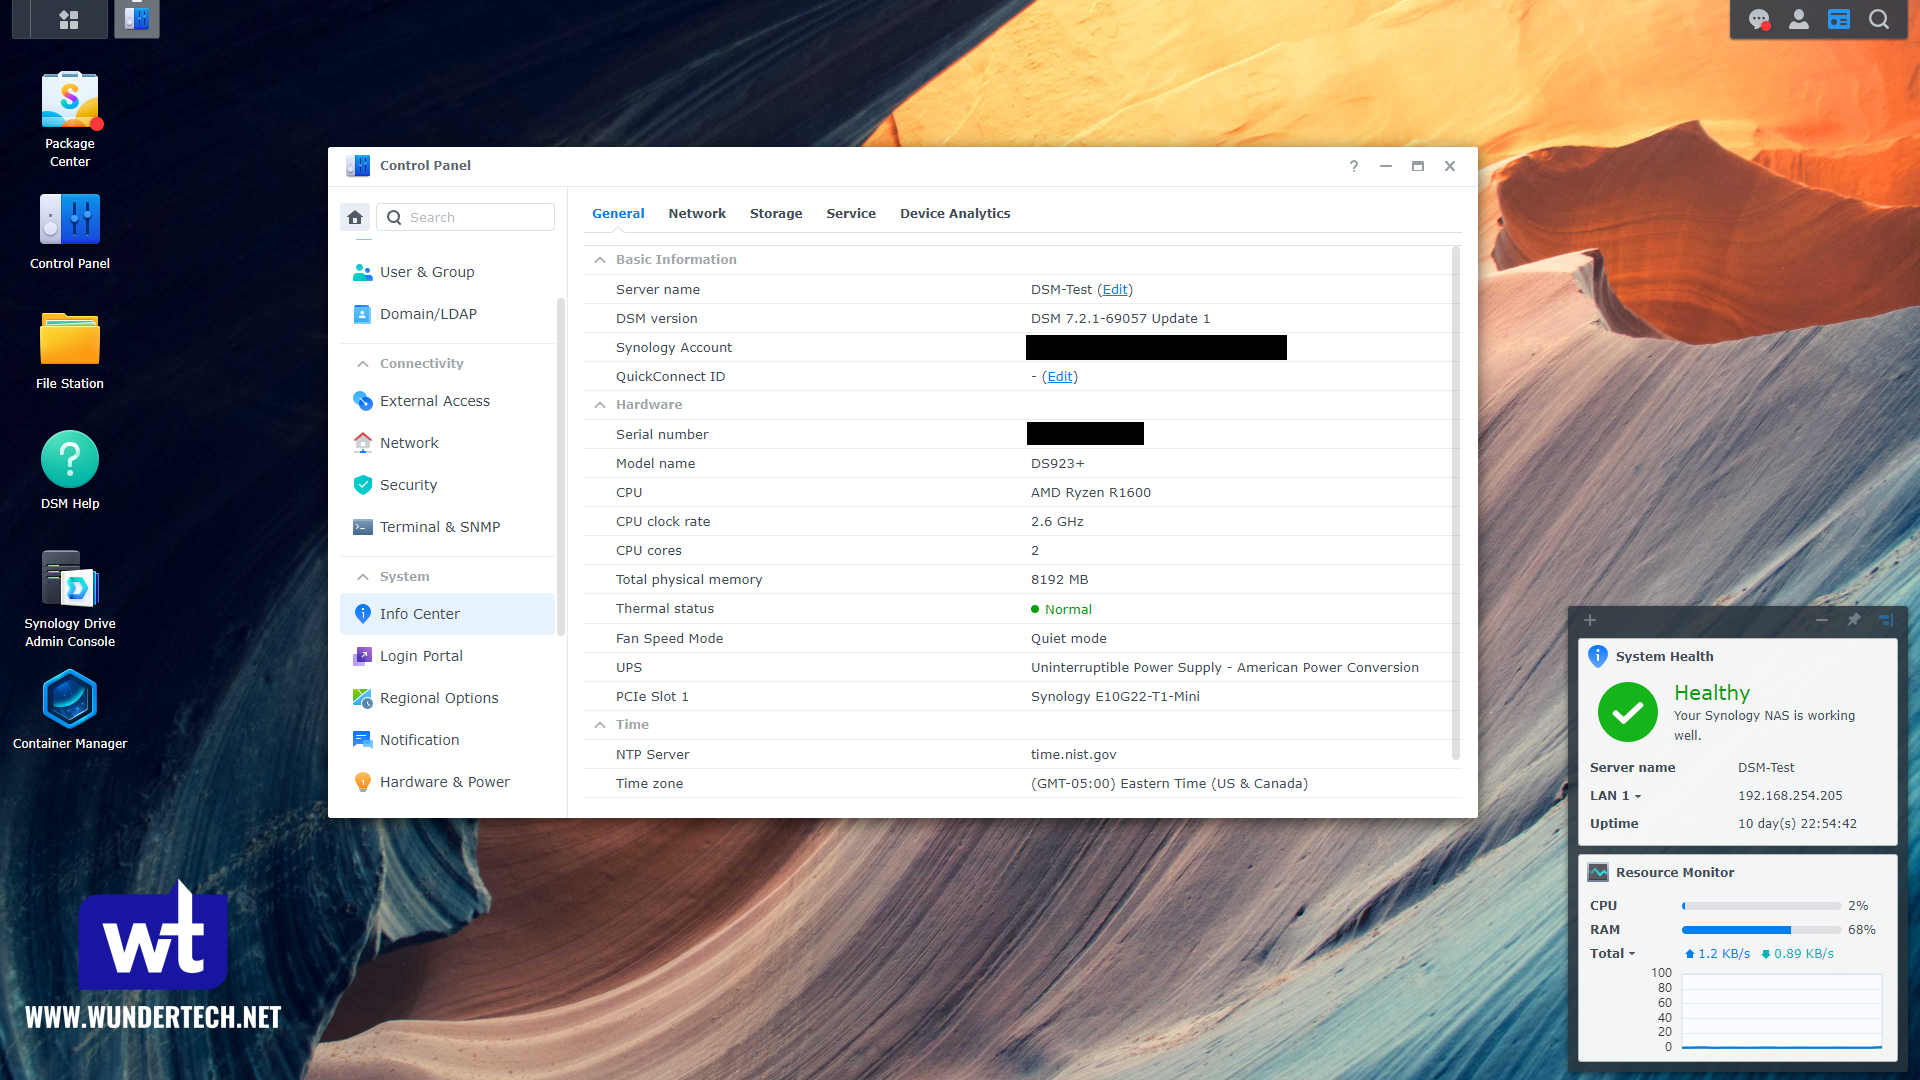Open the LAN 1 dropdown in widget

click(x=1616, y=796)
